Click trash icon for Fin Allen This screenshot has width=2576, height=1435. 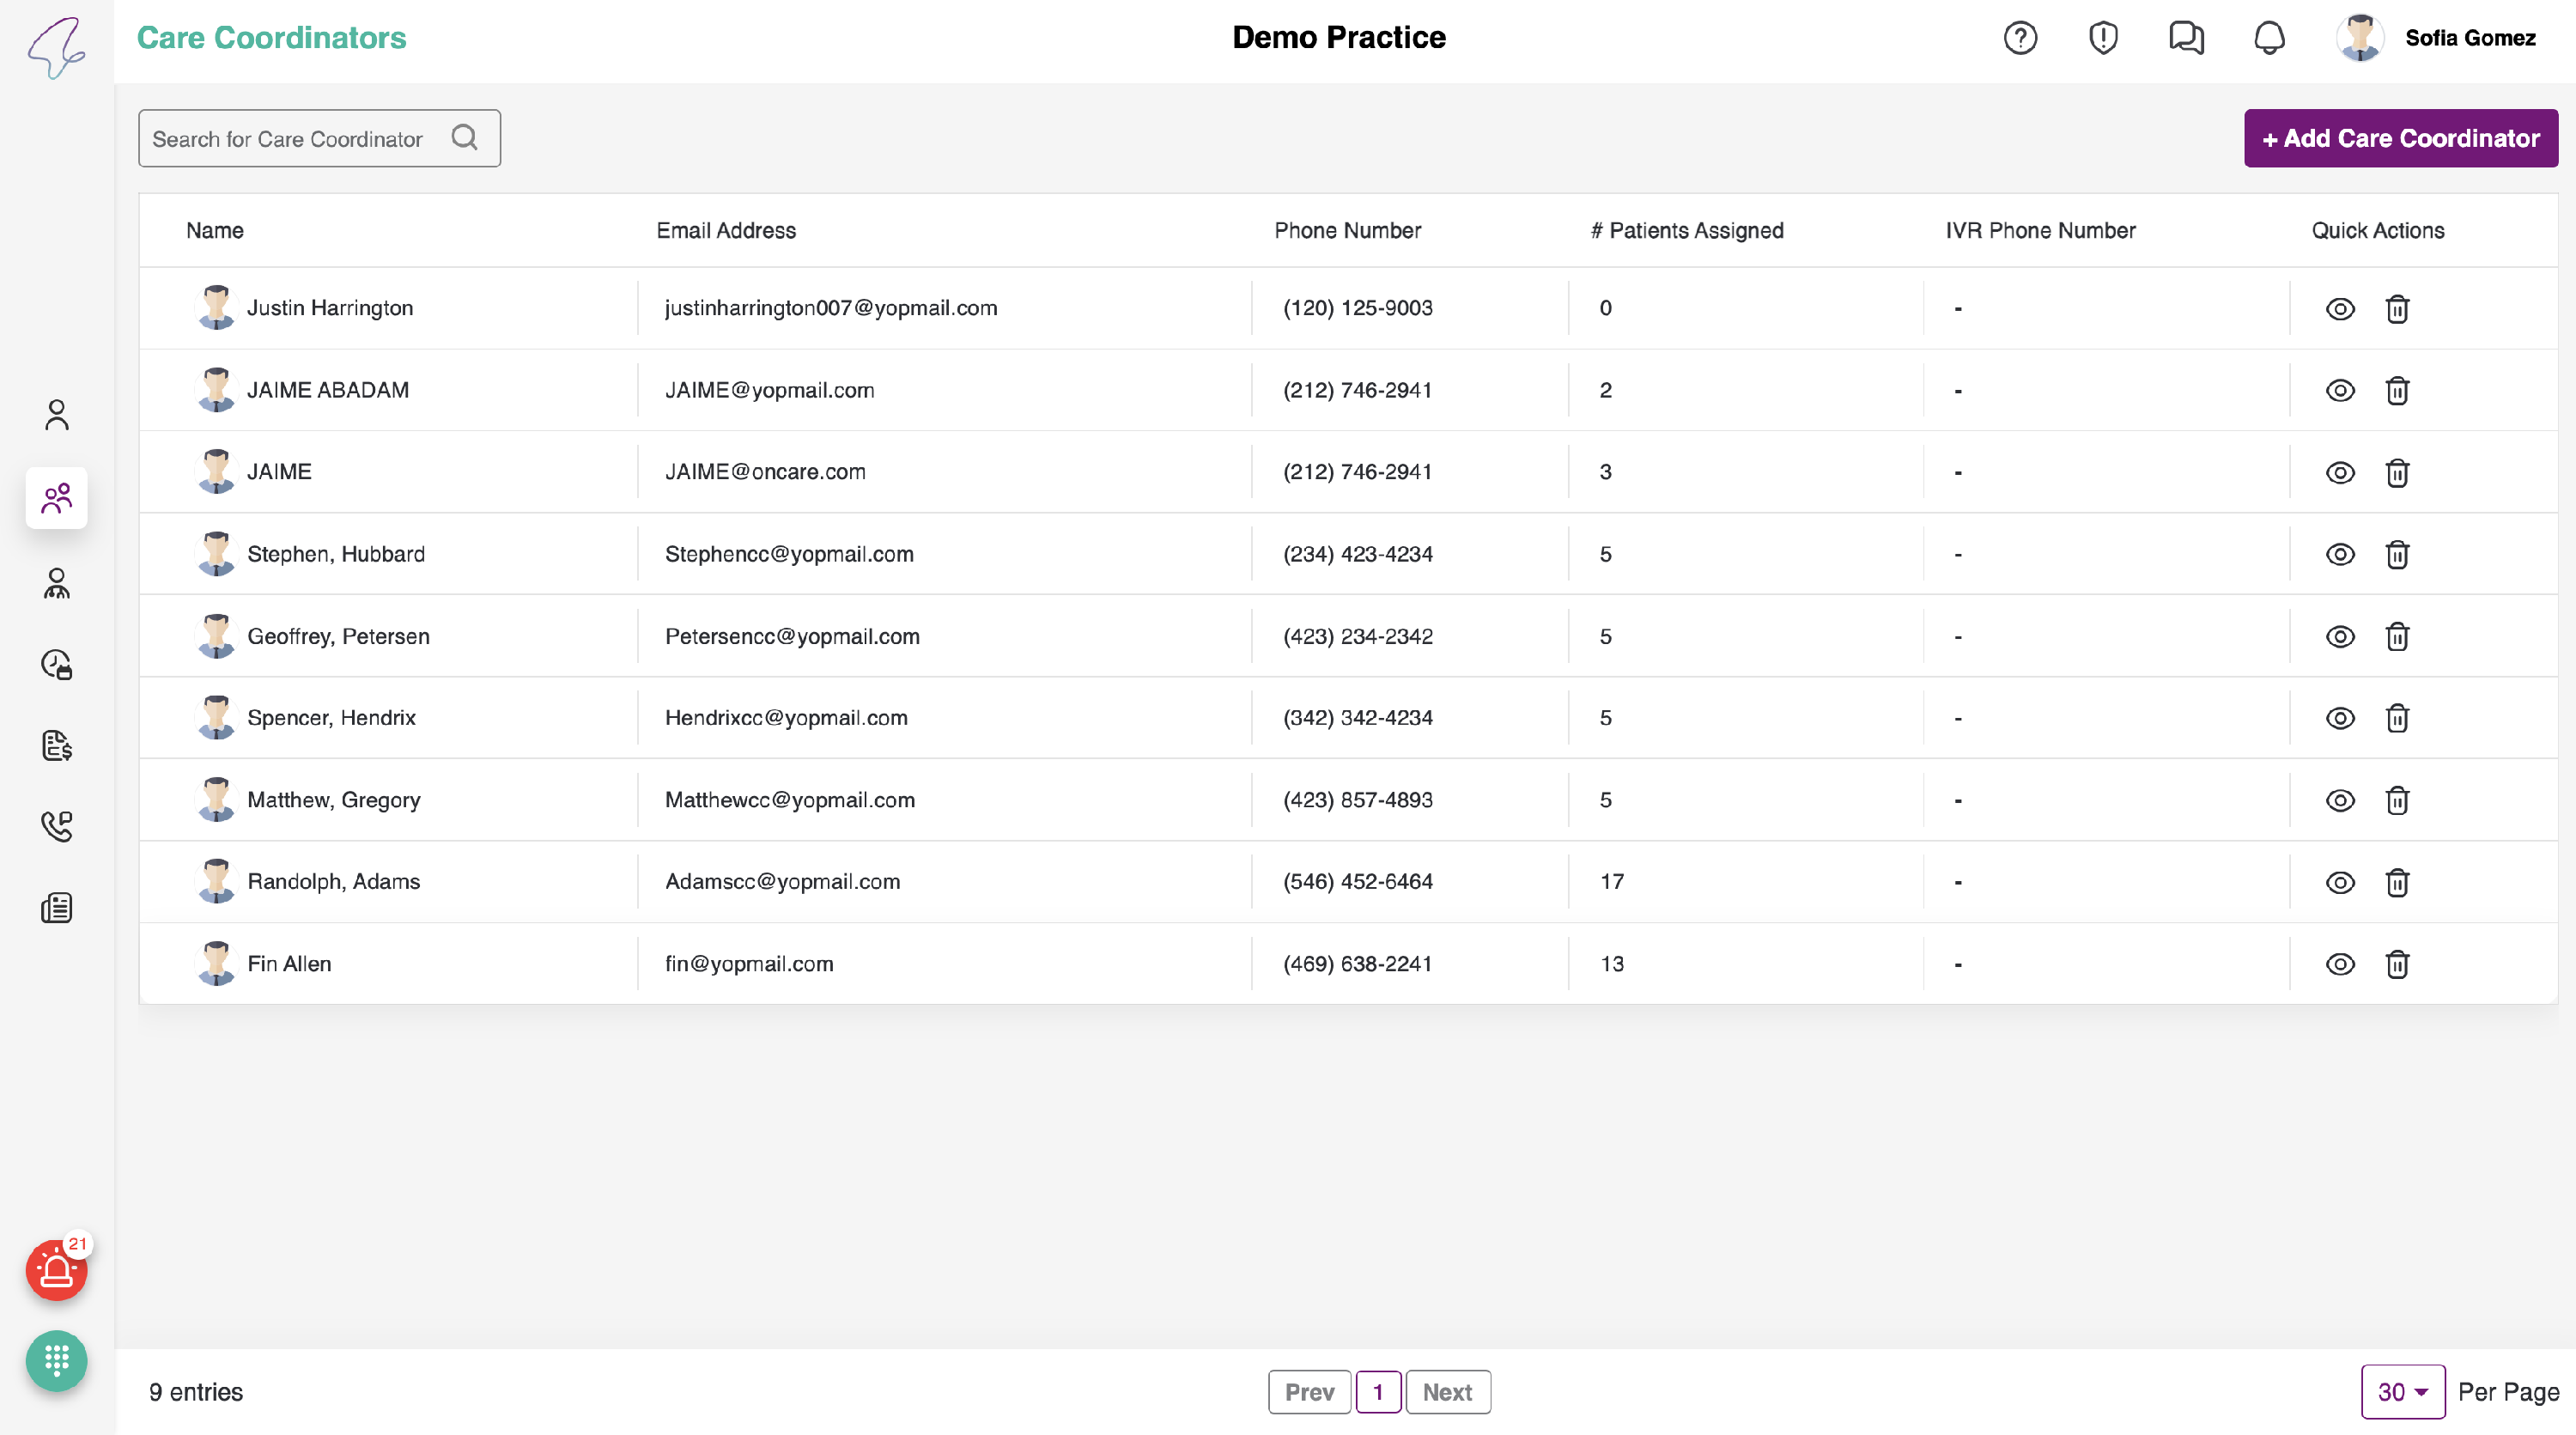click(2397, 964)
